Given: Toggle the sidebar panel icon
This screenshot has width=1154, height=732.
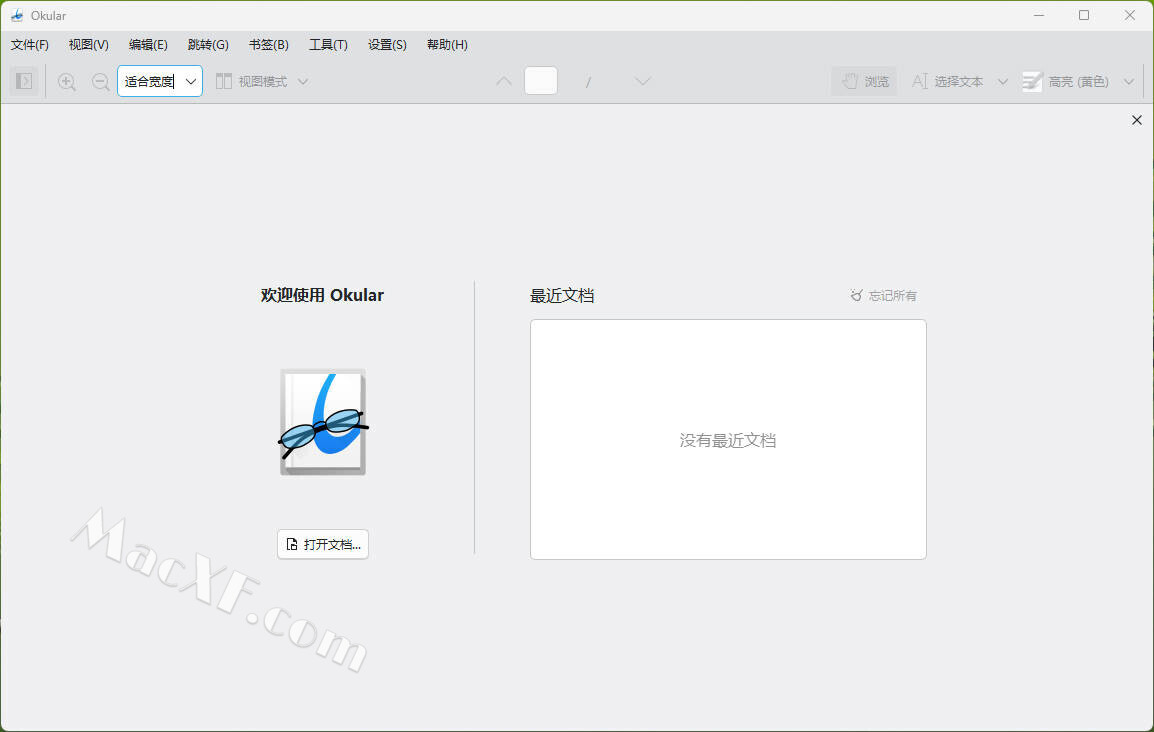Looking at the screenshot, I should click(x=24, y=81).
